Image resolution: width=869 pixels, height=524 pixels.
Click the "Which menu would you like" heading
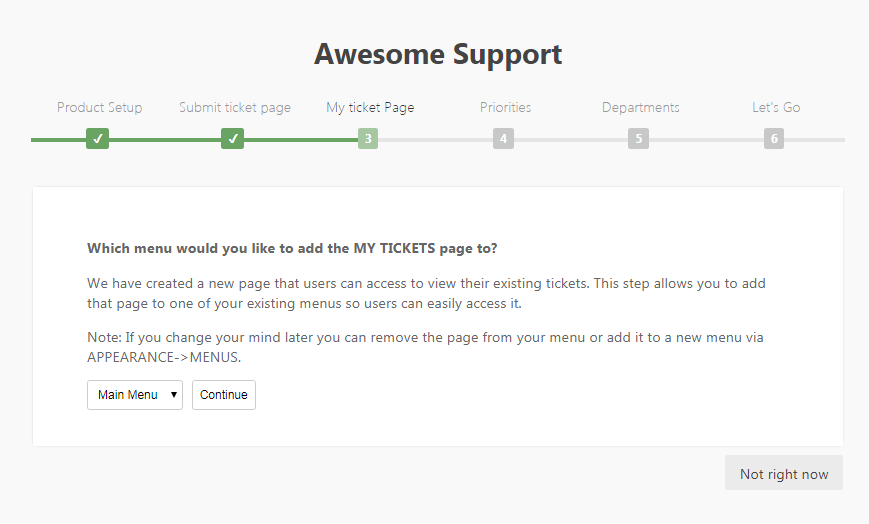(292, 248)
